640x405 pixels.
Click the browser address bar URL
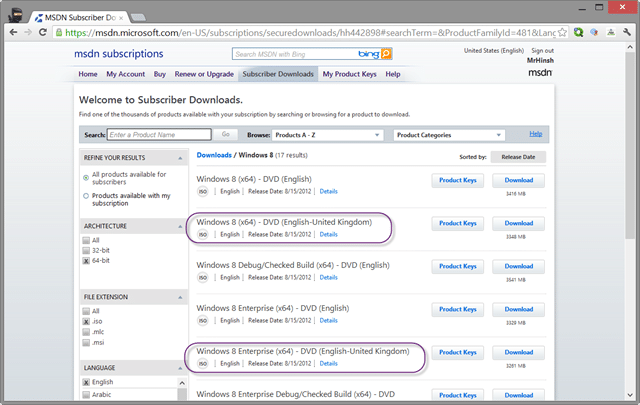click(310, 33)
